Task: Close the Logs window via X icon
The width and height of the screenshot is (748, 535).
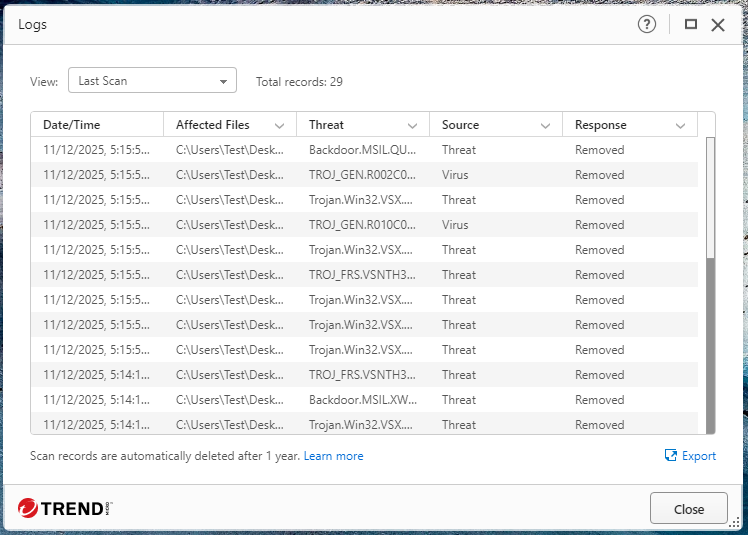Action: click(x=717, y=25)
